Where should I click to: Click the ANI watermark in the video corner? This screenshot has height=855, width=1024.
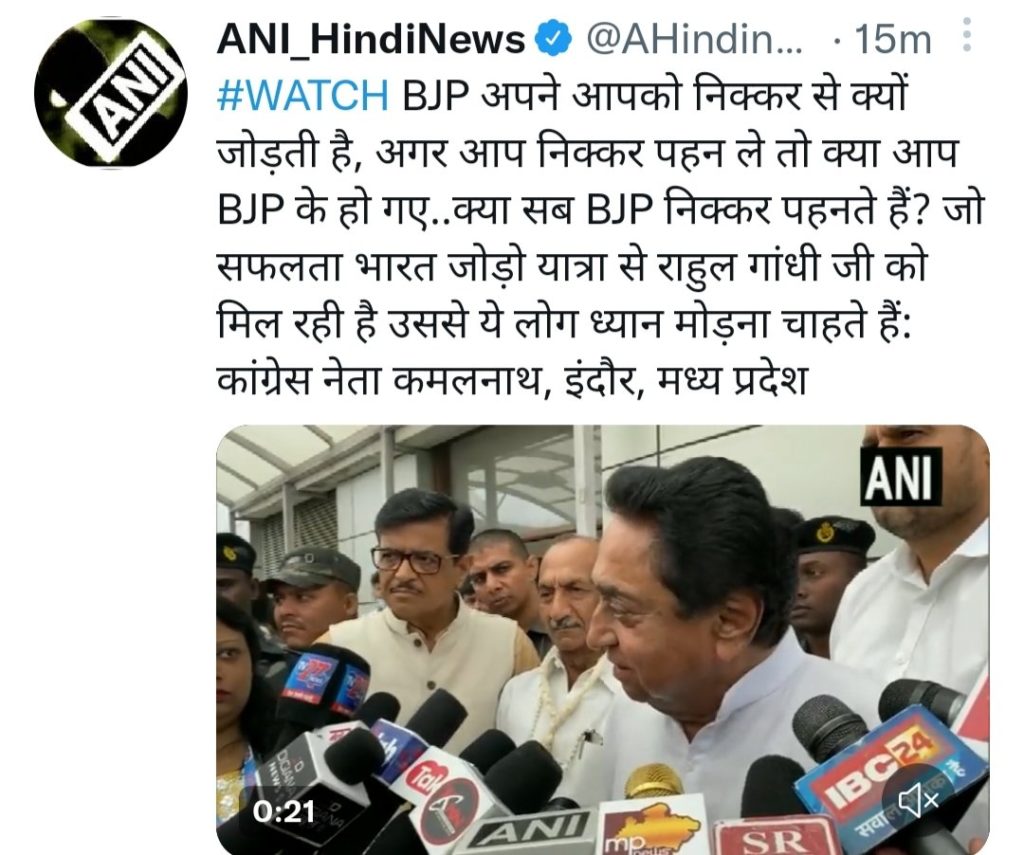(901, 477)
